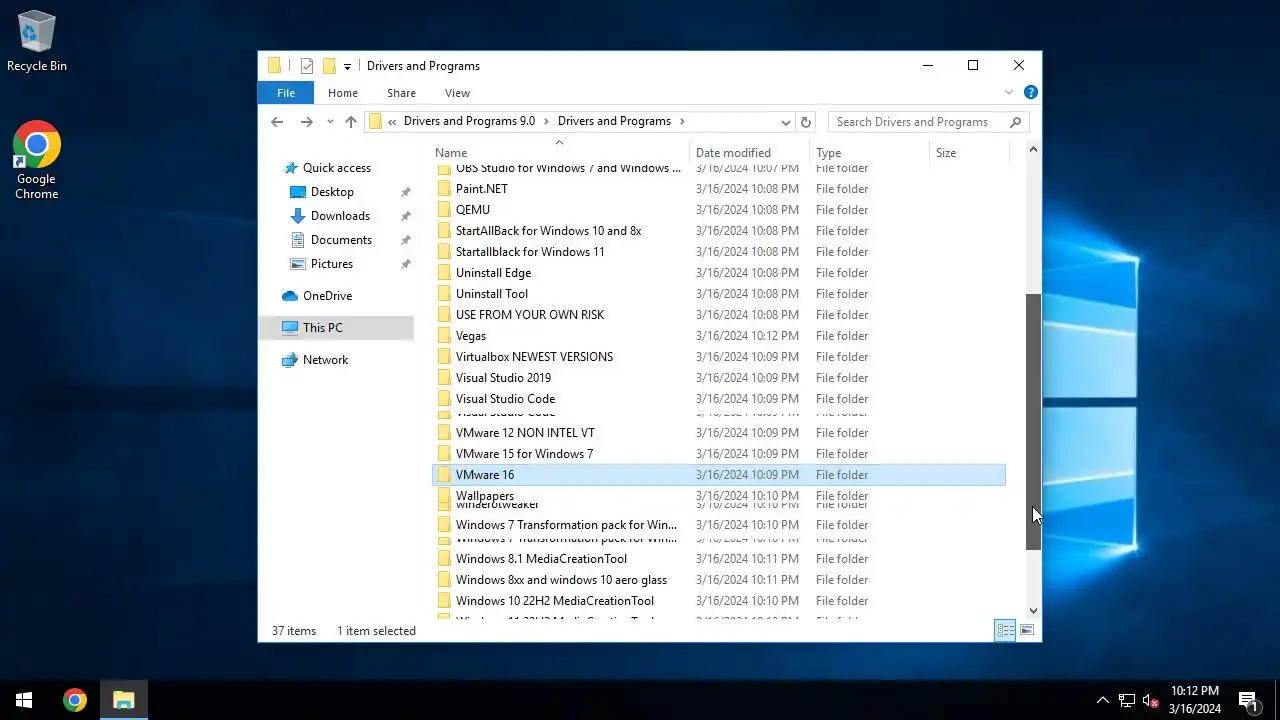Open Documents in the navigation pane
Viewport: 1280px width, 720px height.
click(341, 240)
